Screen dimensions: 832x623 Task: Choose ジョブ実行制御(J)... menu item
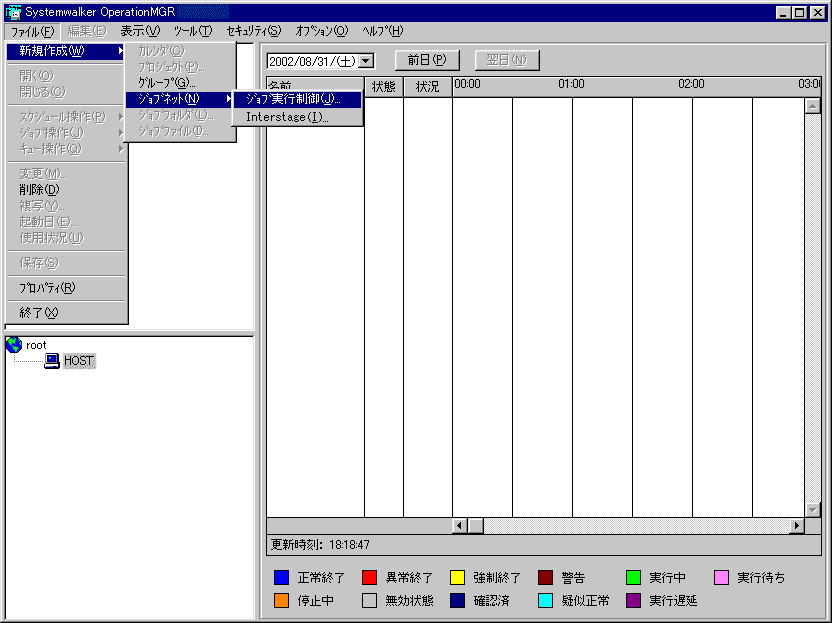pos(298,99)
